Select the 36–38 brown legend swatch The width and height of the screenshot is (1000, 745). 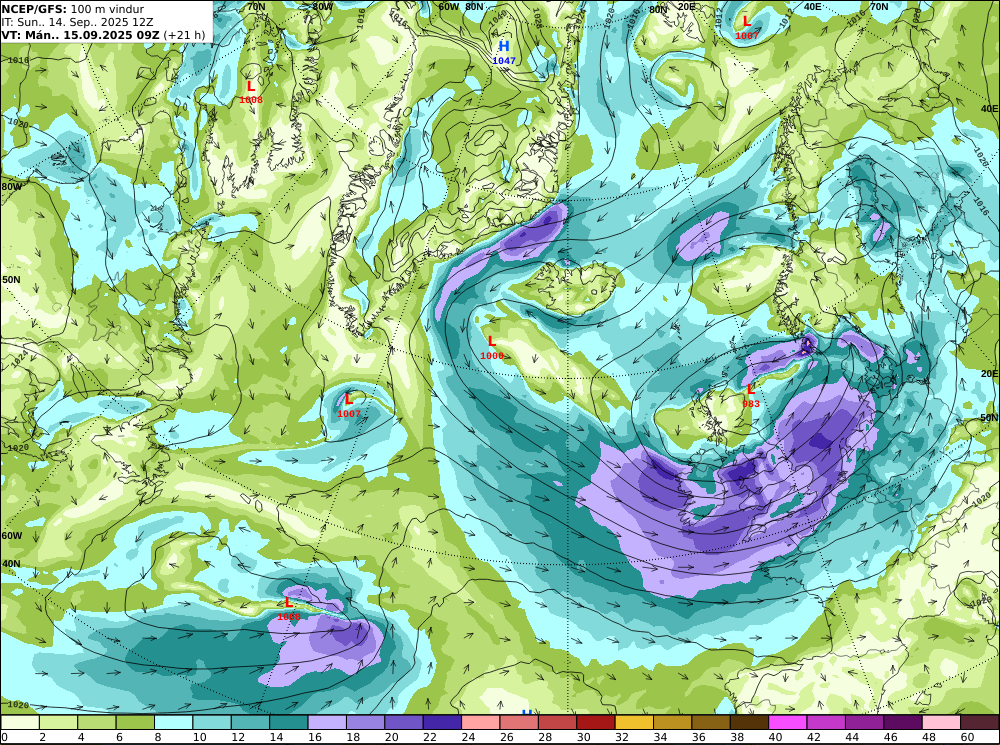click(x=711, y=722)
